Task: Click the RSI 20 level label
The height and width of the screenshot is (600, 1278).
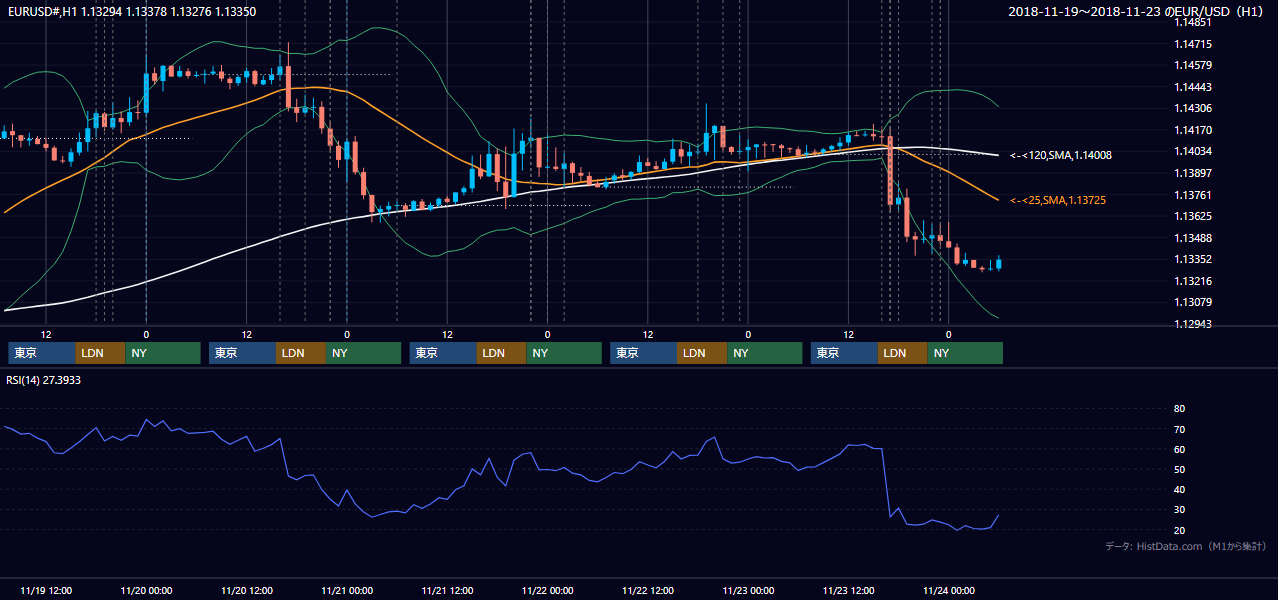Action: coord(1179,530)
